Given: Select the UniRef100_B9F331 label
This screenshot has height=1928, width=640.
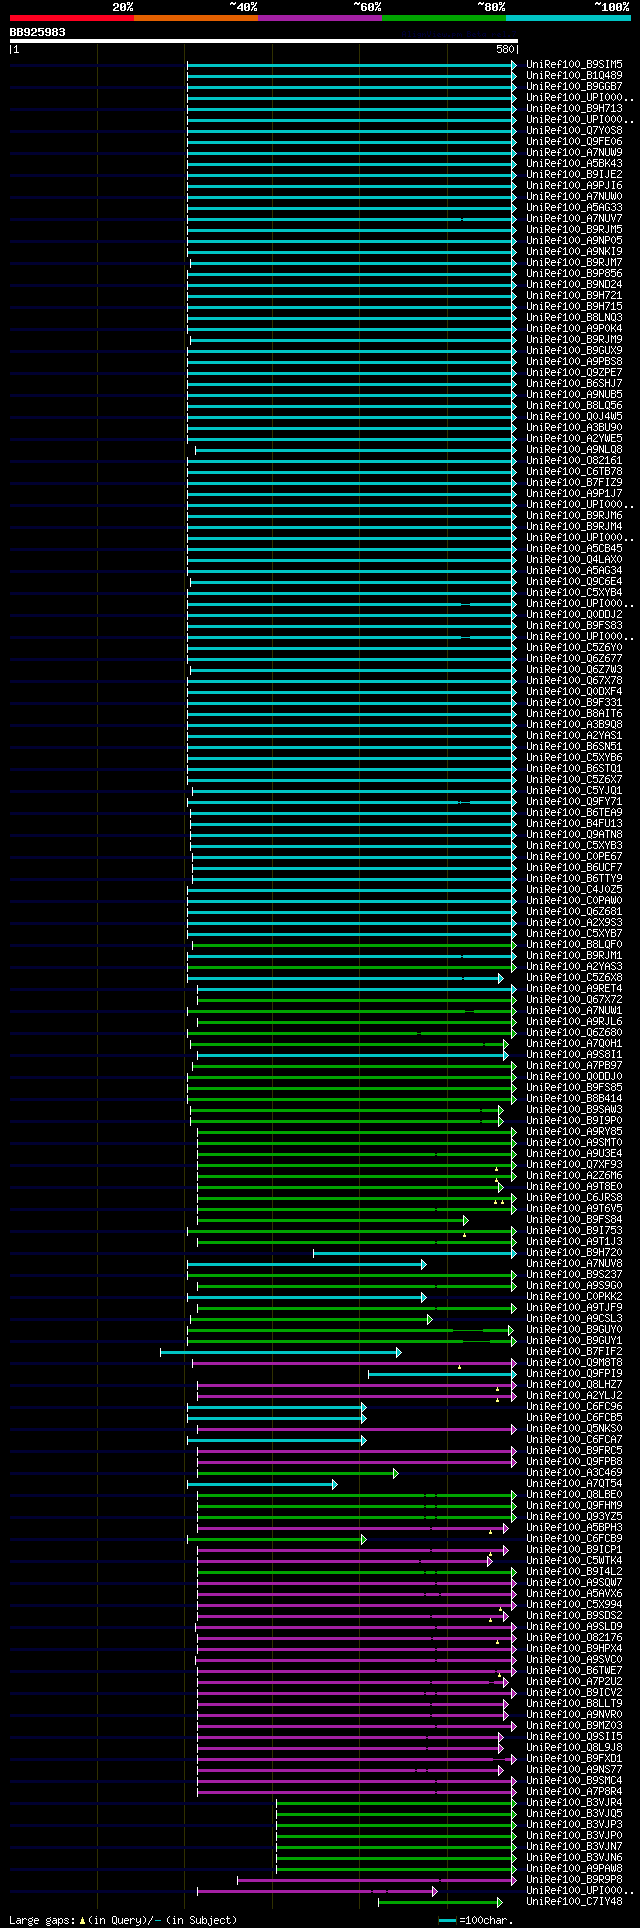Looking at the screenshot, I should click(574, 702).
